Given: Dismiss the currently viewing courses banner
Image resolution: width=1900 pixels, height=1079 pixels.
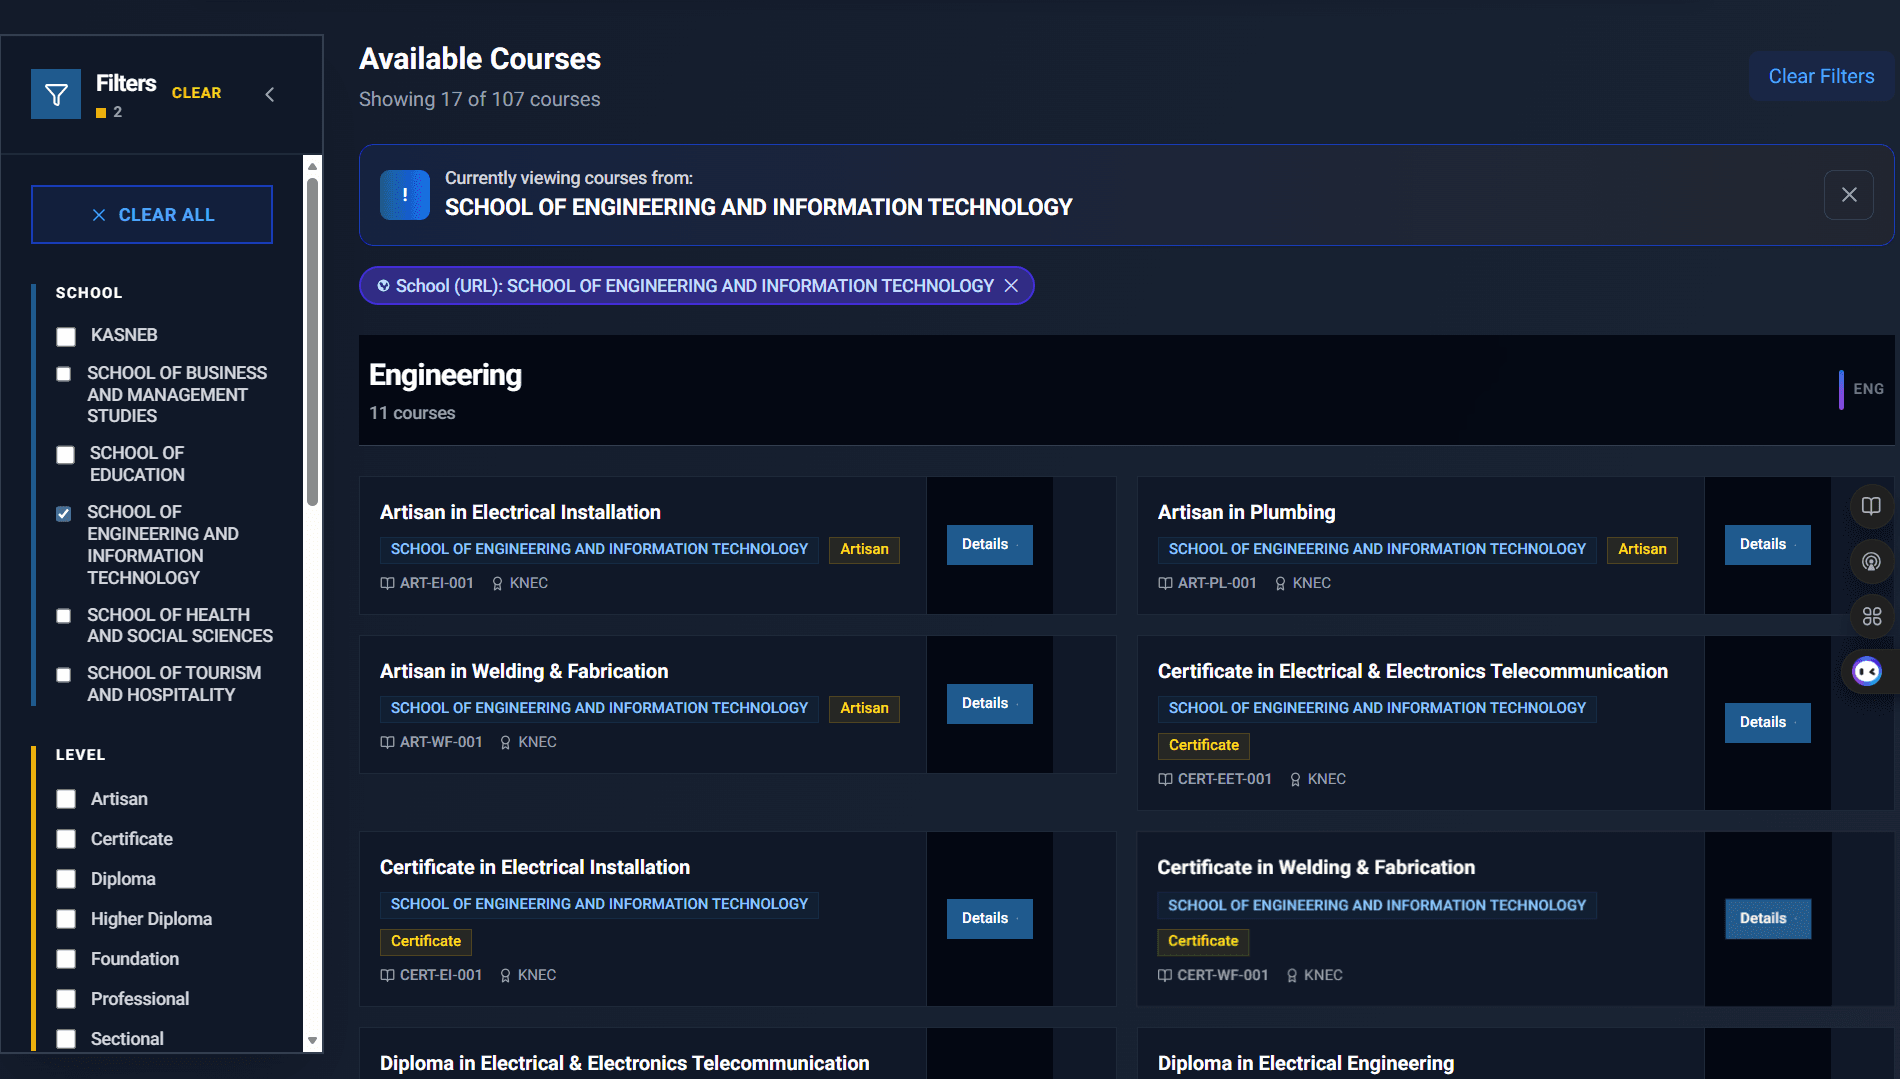Looking at the screenshot, I should [x=1848, y=195].
